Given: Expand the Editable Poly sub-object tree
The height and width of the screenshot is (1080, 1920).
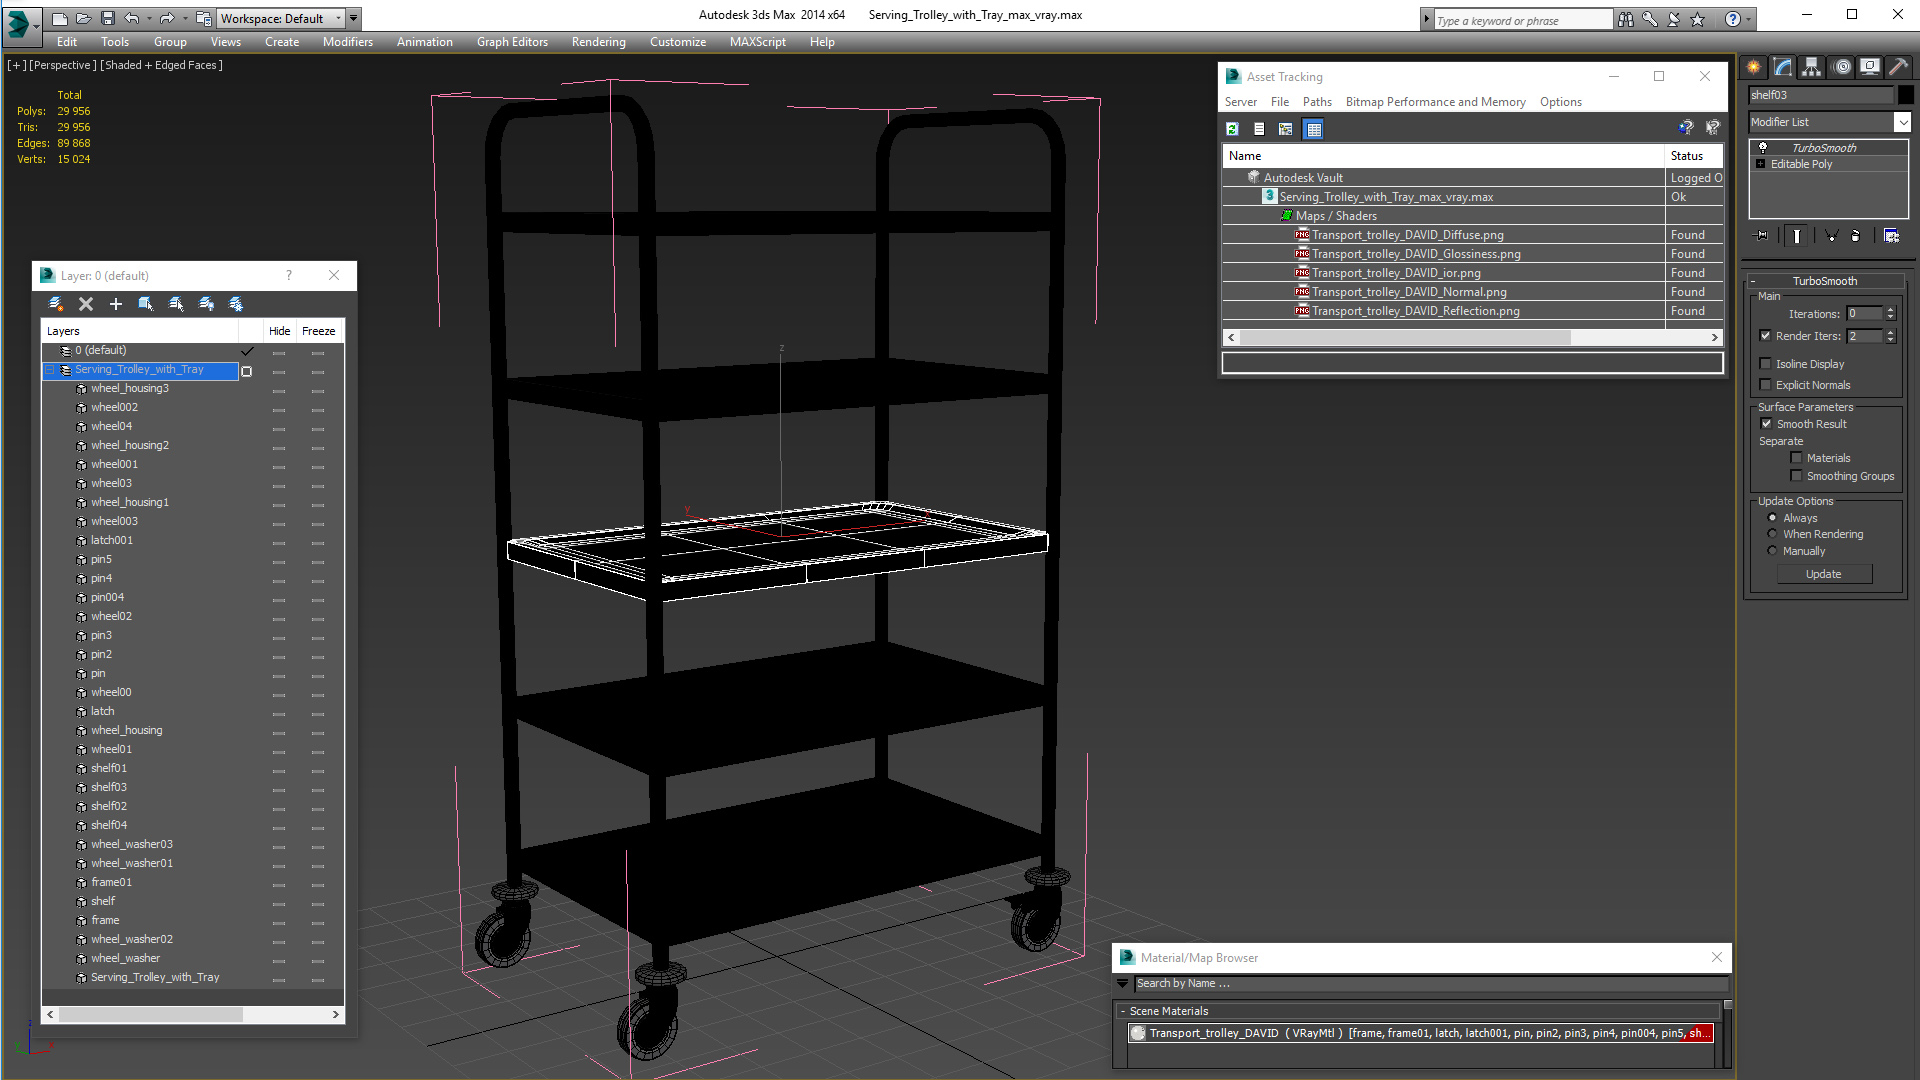Looking at the screenshot, I should pyautogui.click(x=1761, y=164).
